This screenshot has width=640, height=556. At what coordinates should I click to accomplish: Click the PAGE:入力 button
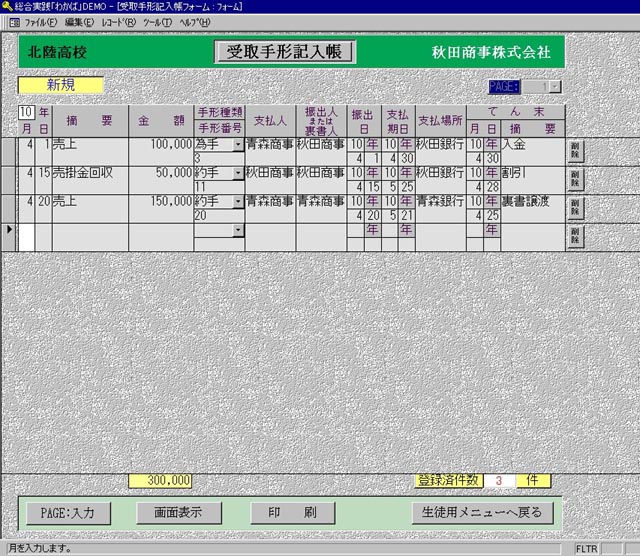pyautogui.click(x=67, y=513)
